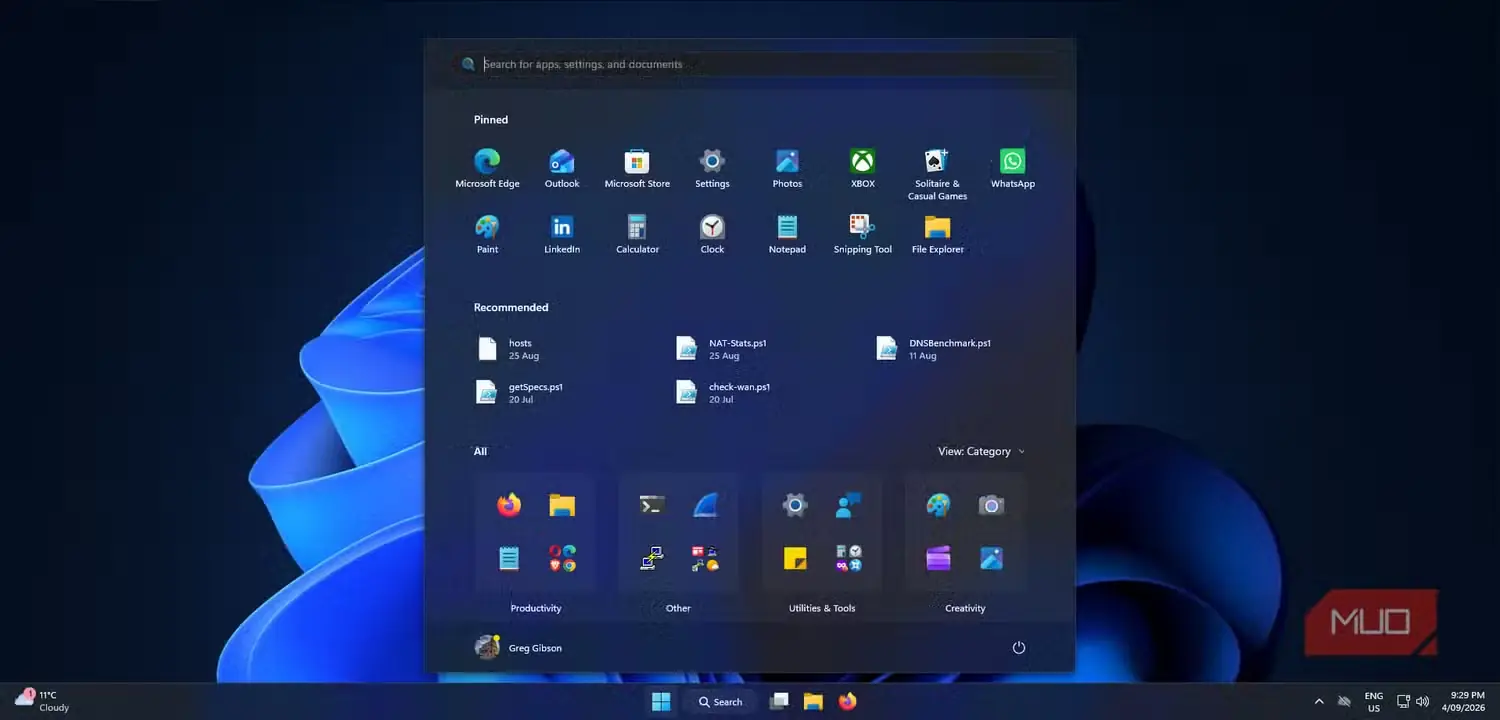Focus the Start menu search field
Image resolution: width=1500 pixels, height=720 pixels.
tap(755, 64)
